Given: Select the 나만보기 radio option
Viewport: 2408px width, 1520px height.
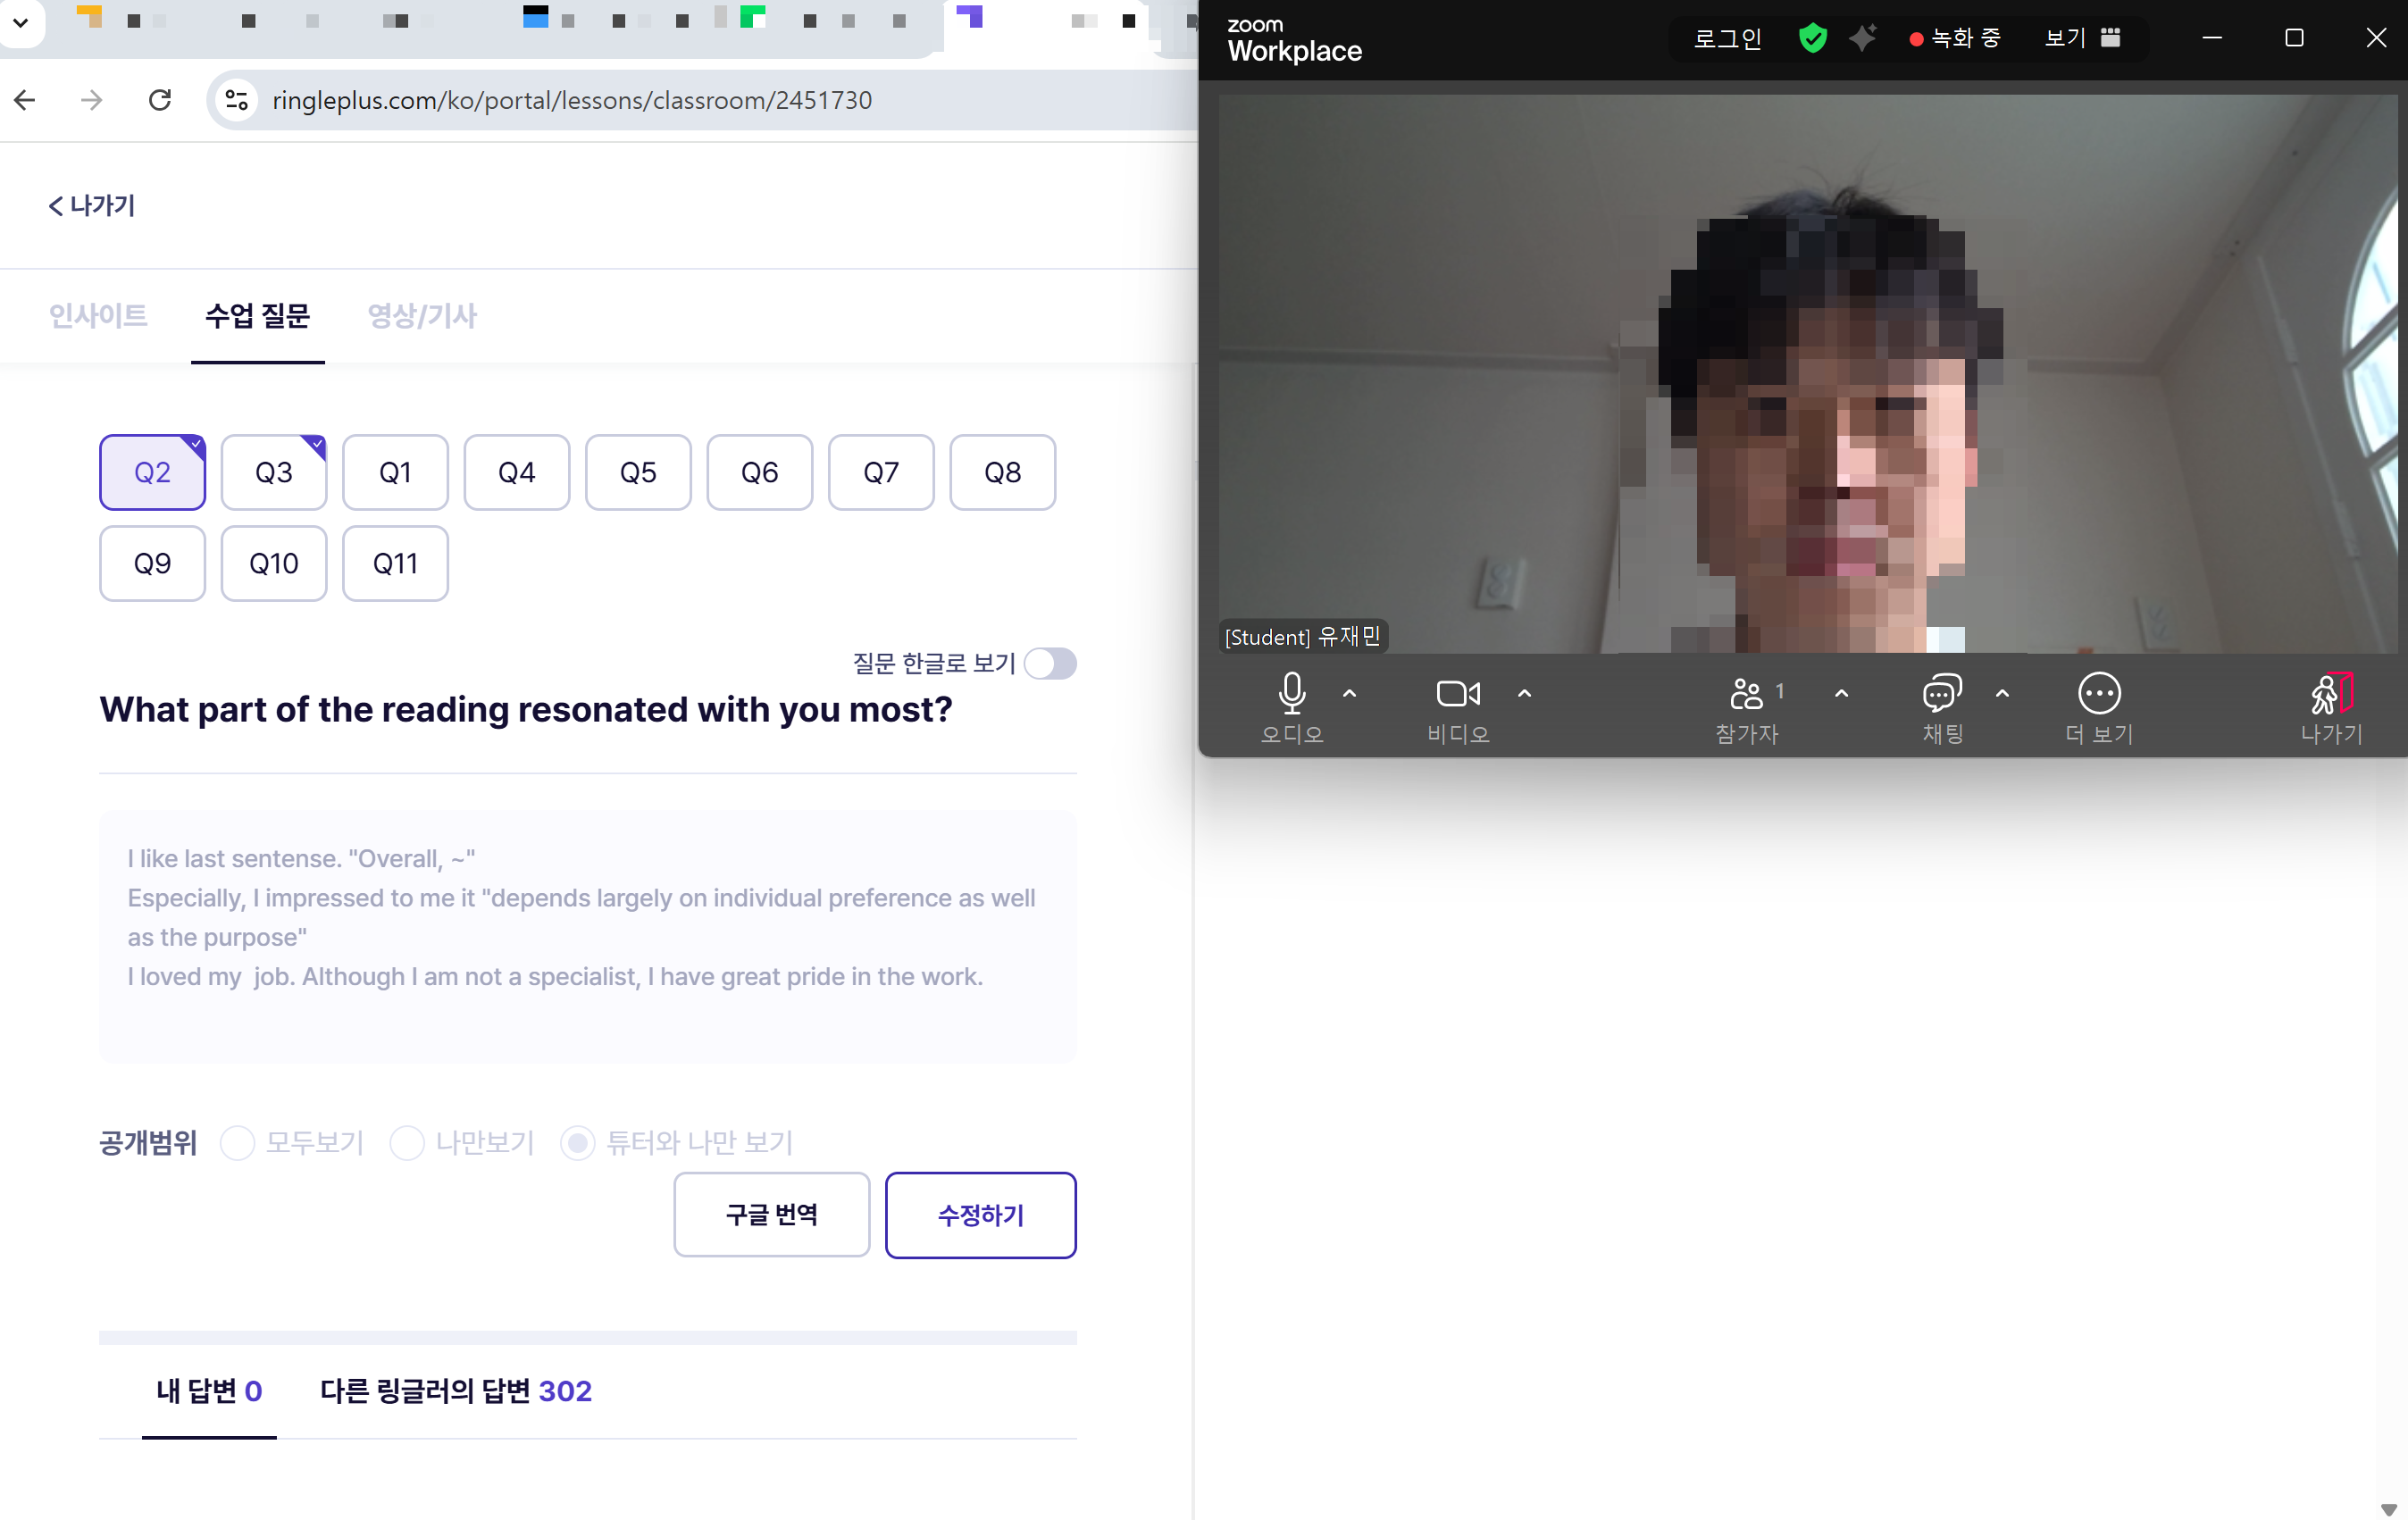Looking at the screenshot, I should 407,1142.
